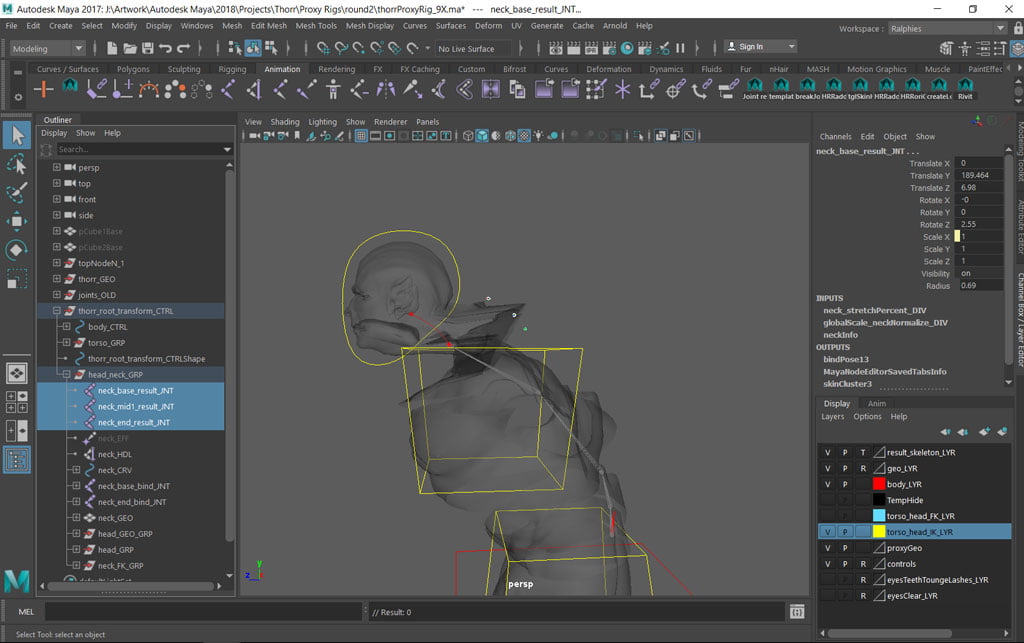Open the Modeling menu set dropdown
The width and height of the screenshot is (1024, 643).
pos(48,48)
